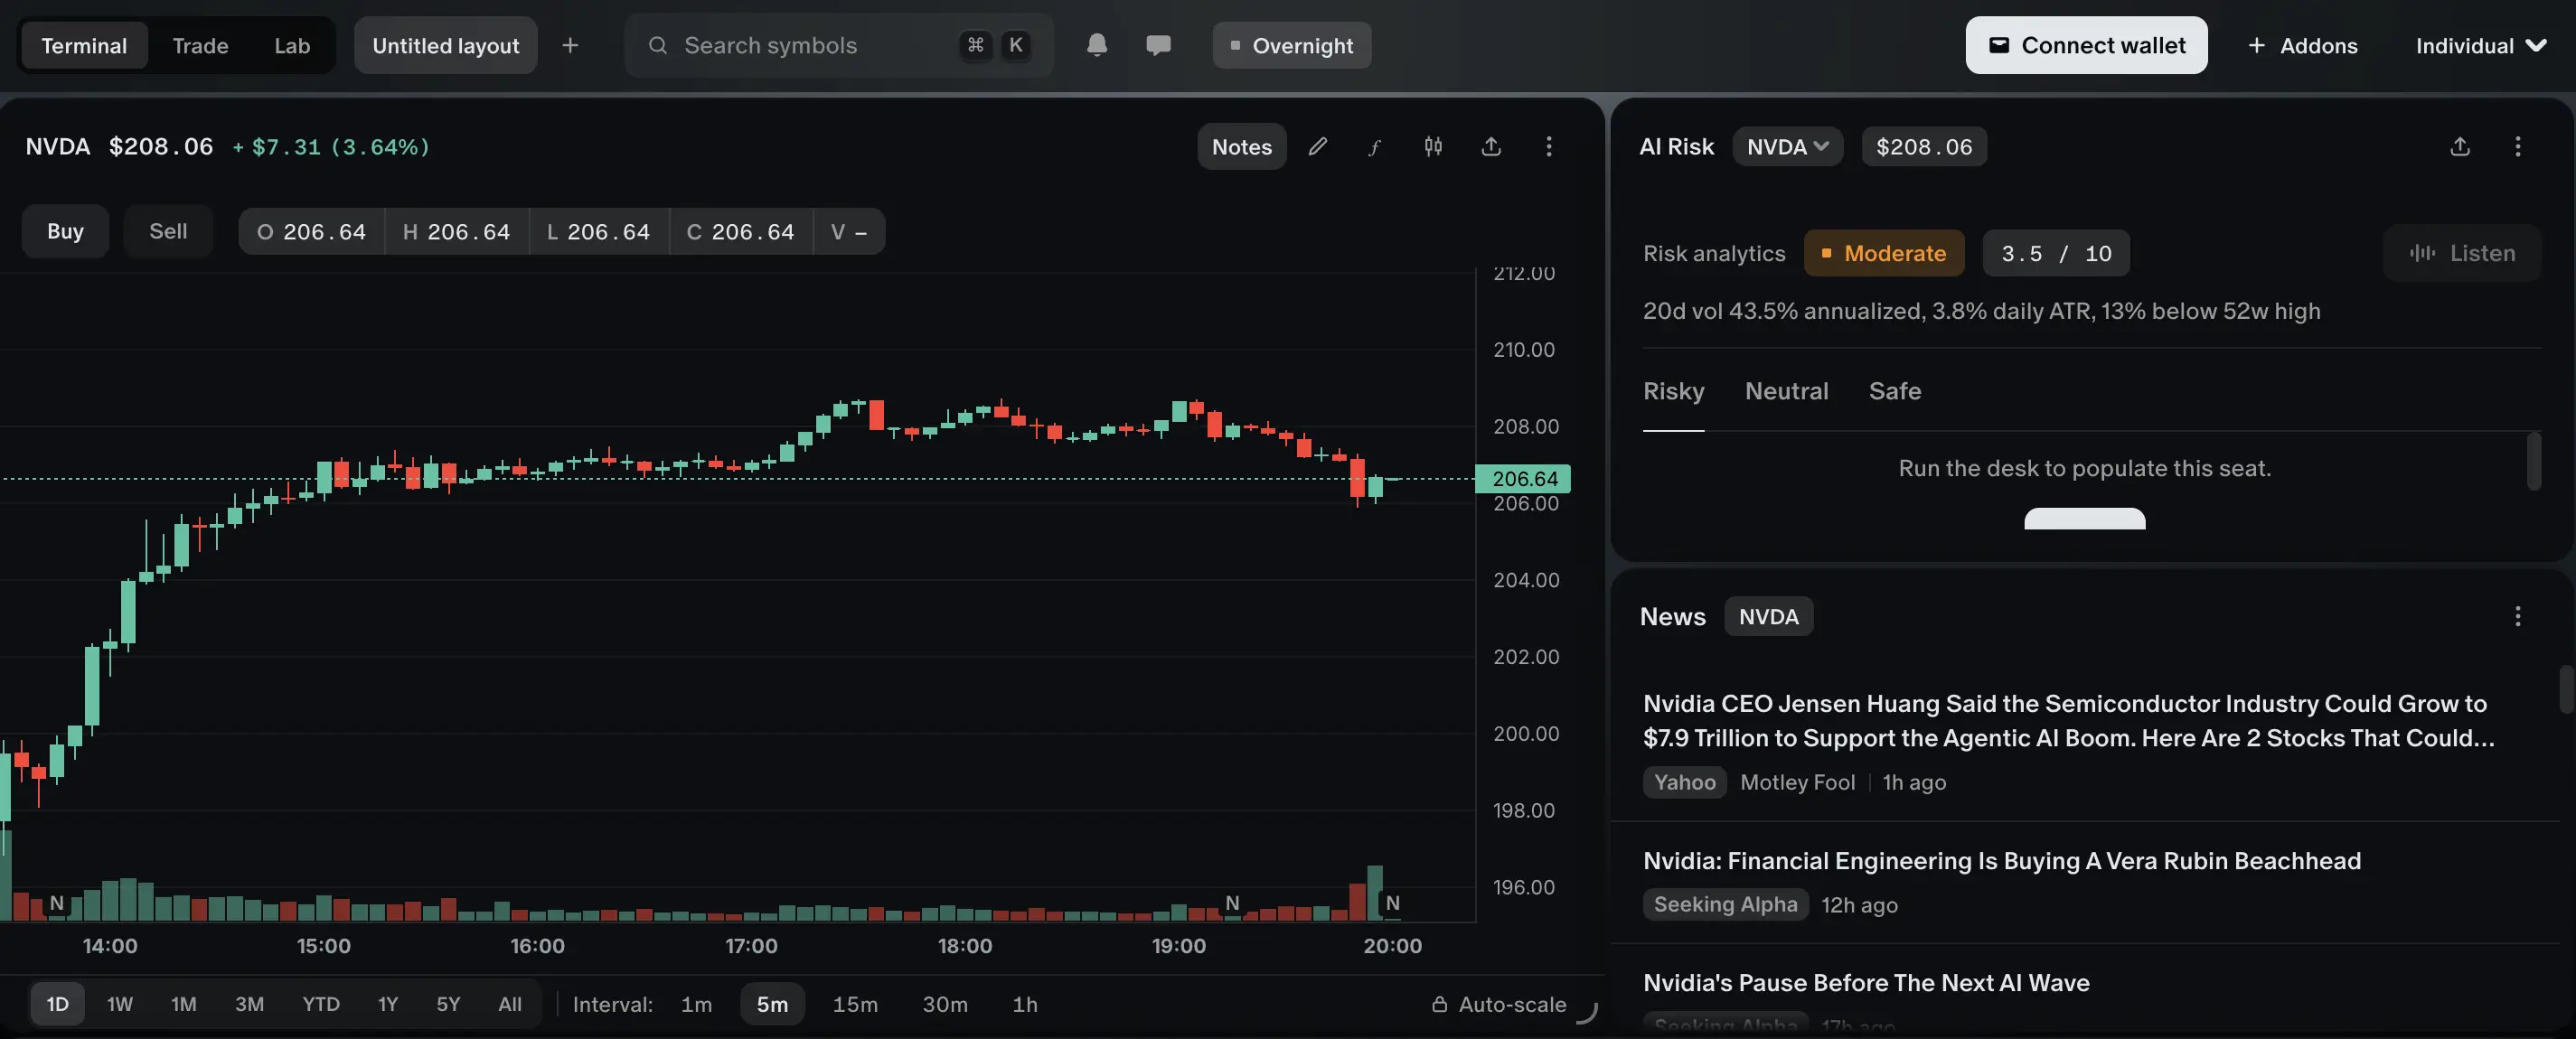Open the Jensen Huang semiconductor news article
Image resolution: width=2576 pixels, height=1039 pixels.
click(x=2068, y=720)
